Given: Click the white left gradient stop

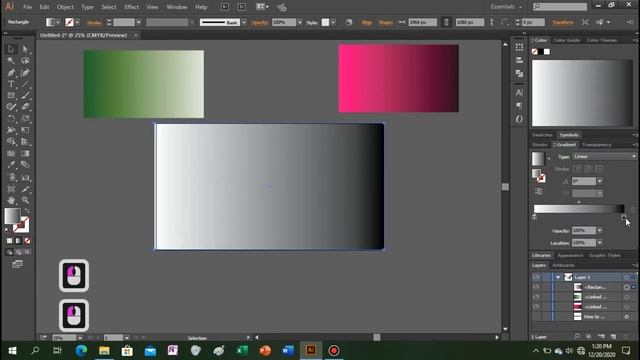Looking at the screenshot, I should tap(534, 218).
